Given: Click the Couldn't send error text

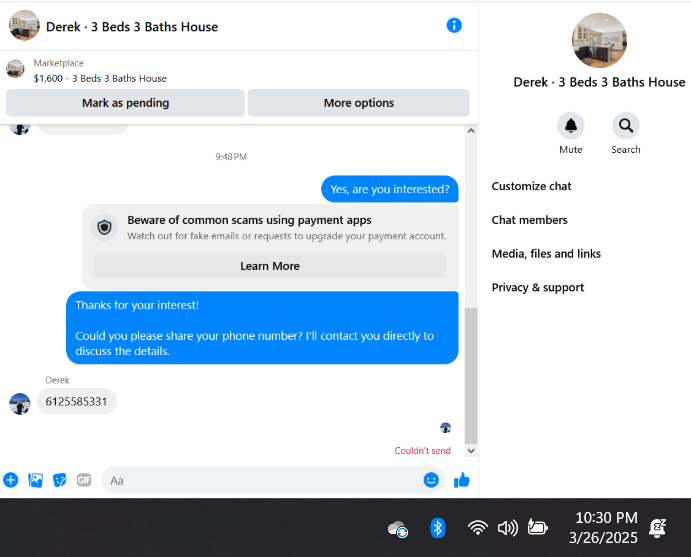Looking at the screenshot, I should pyautogui.click(x=422, y=450).
